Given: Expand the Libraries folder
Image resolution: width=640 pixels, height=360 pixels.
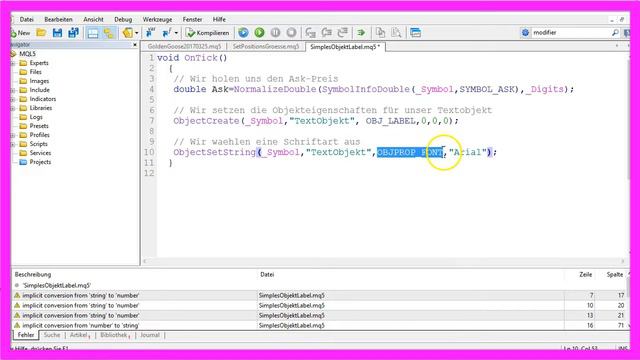Looking at the screenshot, I should coord(13,108).
